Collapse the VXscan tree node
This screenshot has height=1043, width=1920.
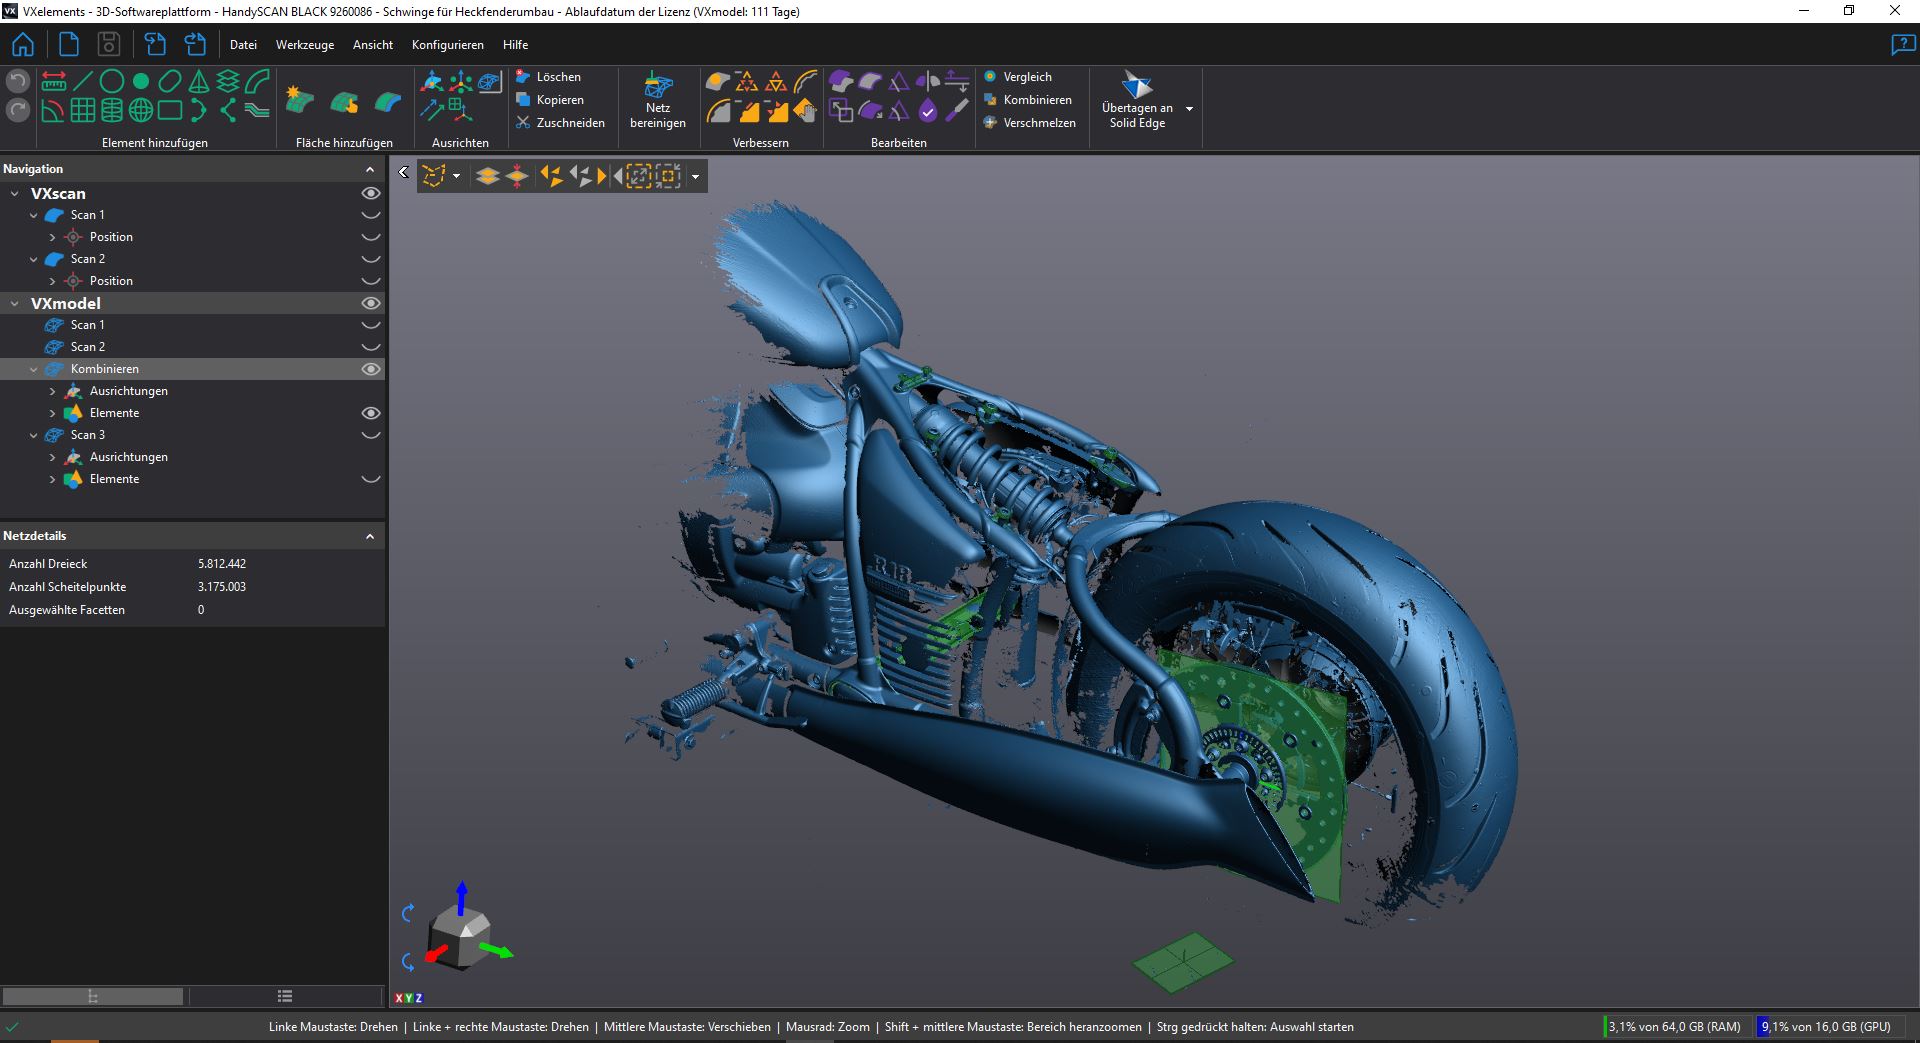pyautogui.click(x=14, y=193)
